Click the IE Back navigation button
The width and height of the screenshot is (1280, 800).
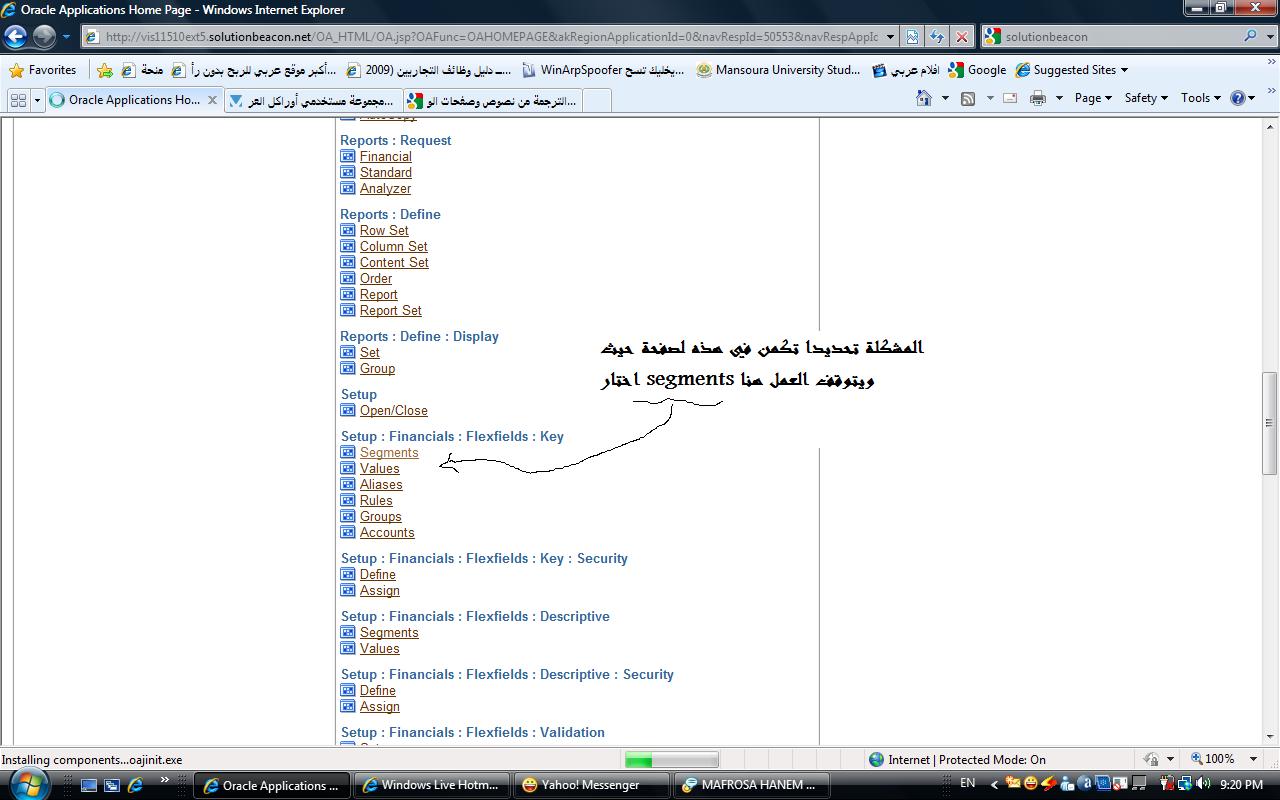tap(16, 37)
